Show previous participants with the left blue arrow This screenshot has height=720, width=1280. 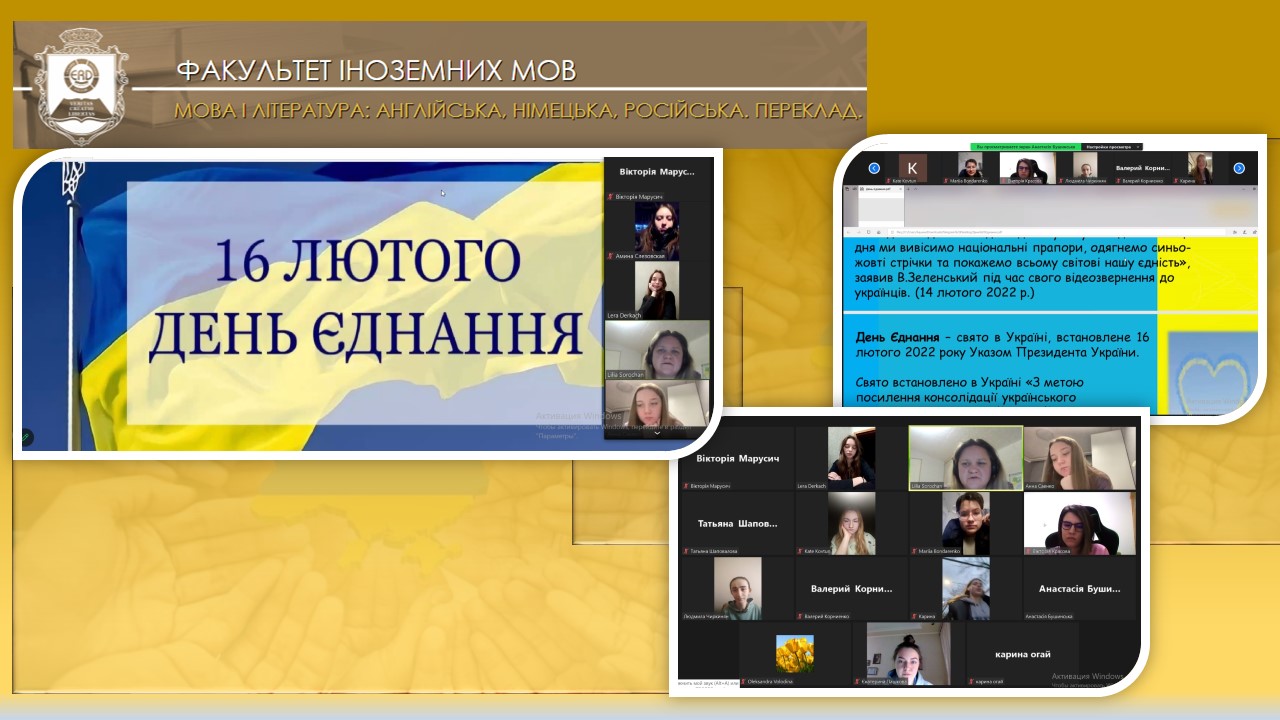(874, 168)
